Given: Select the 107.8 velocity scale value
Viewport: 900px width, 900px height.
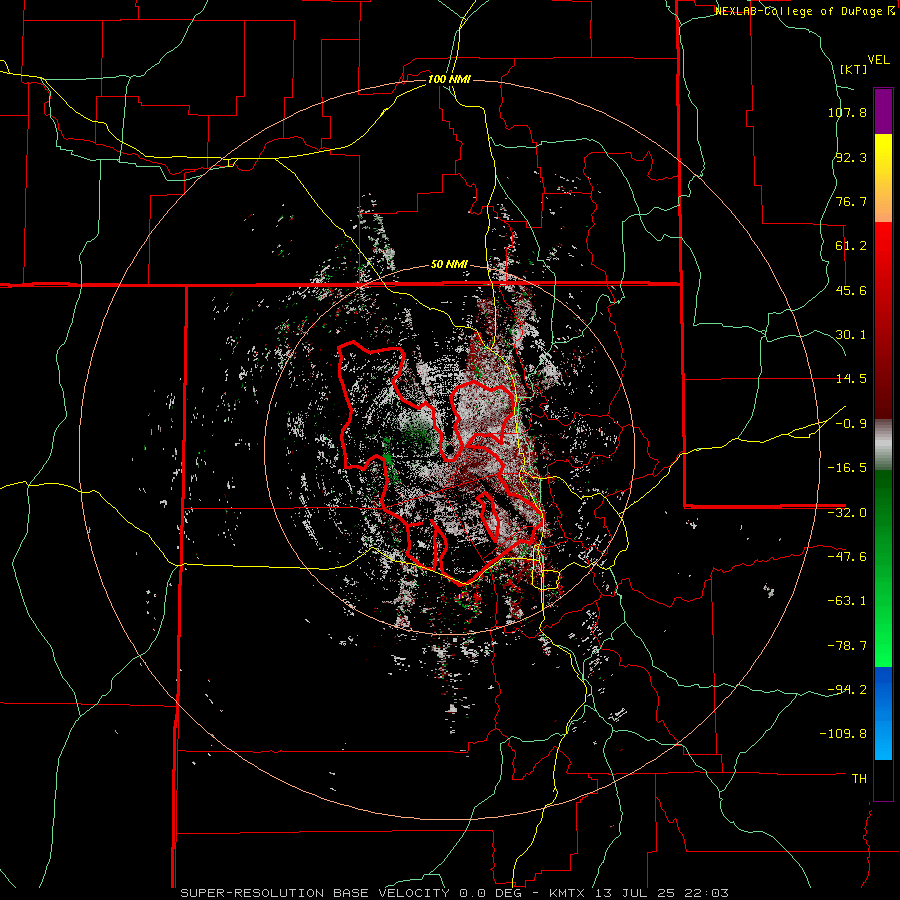Looking at the screenshot, I should click(x=847, y=112).
